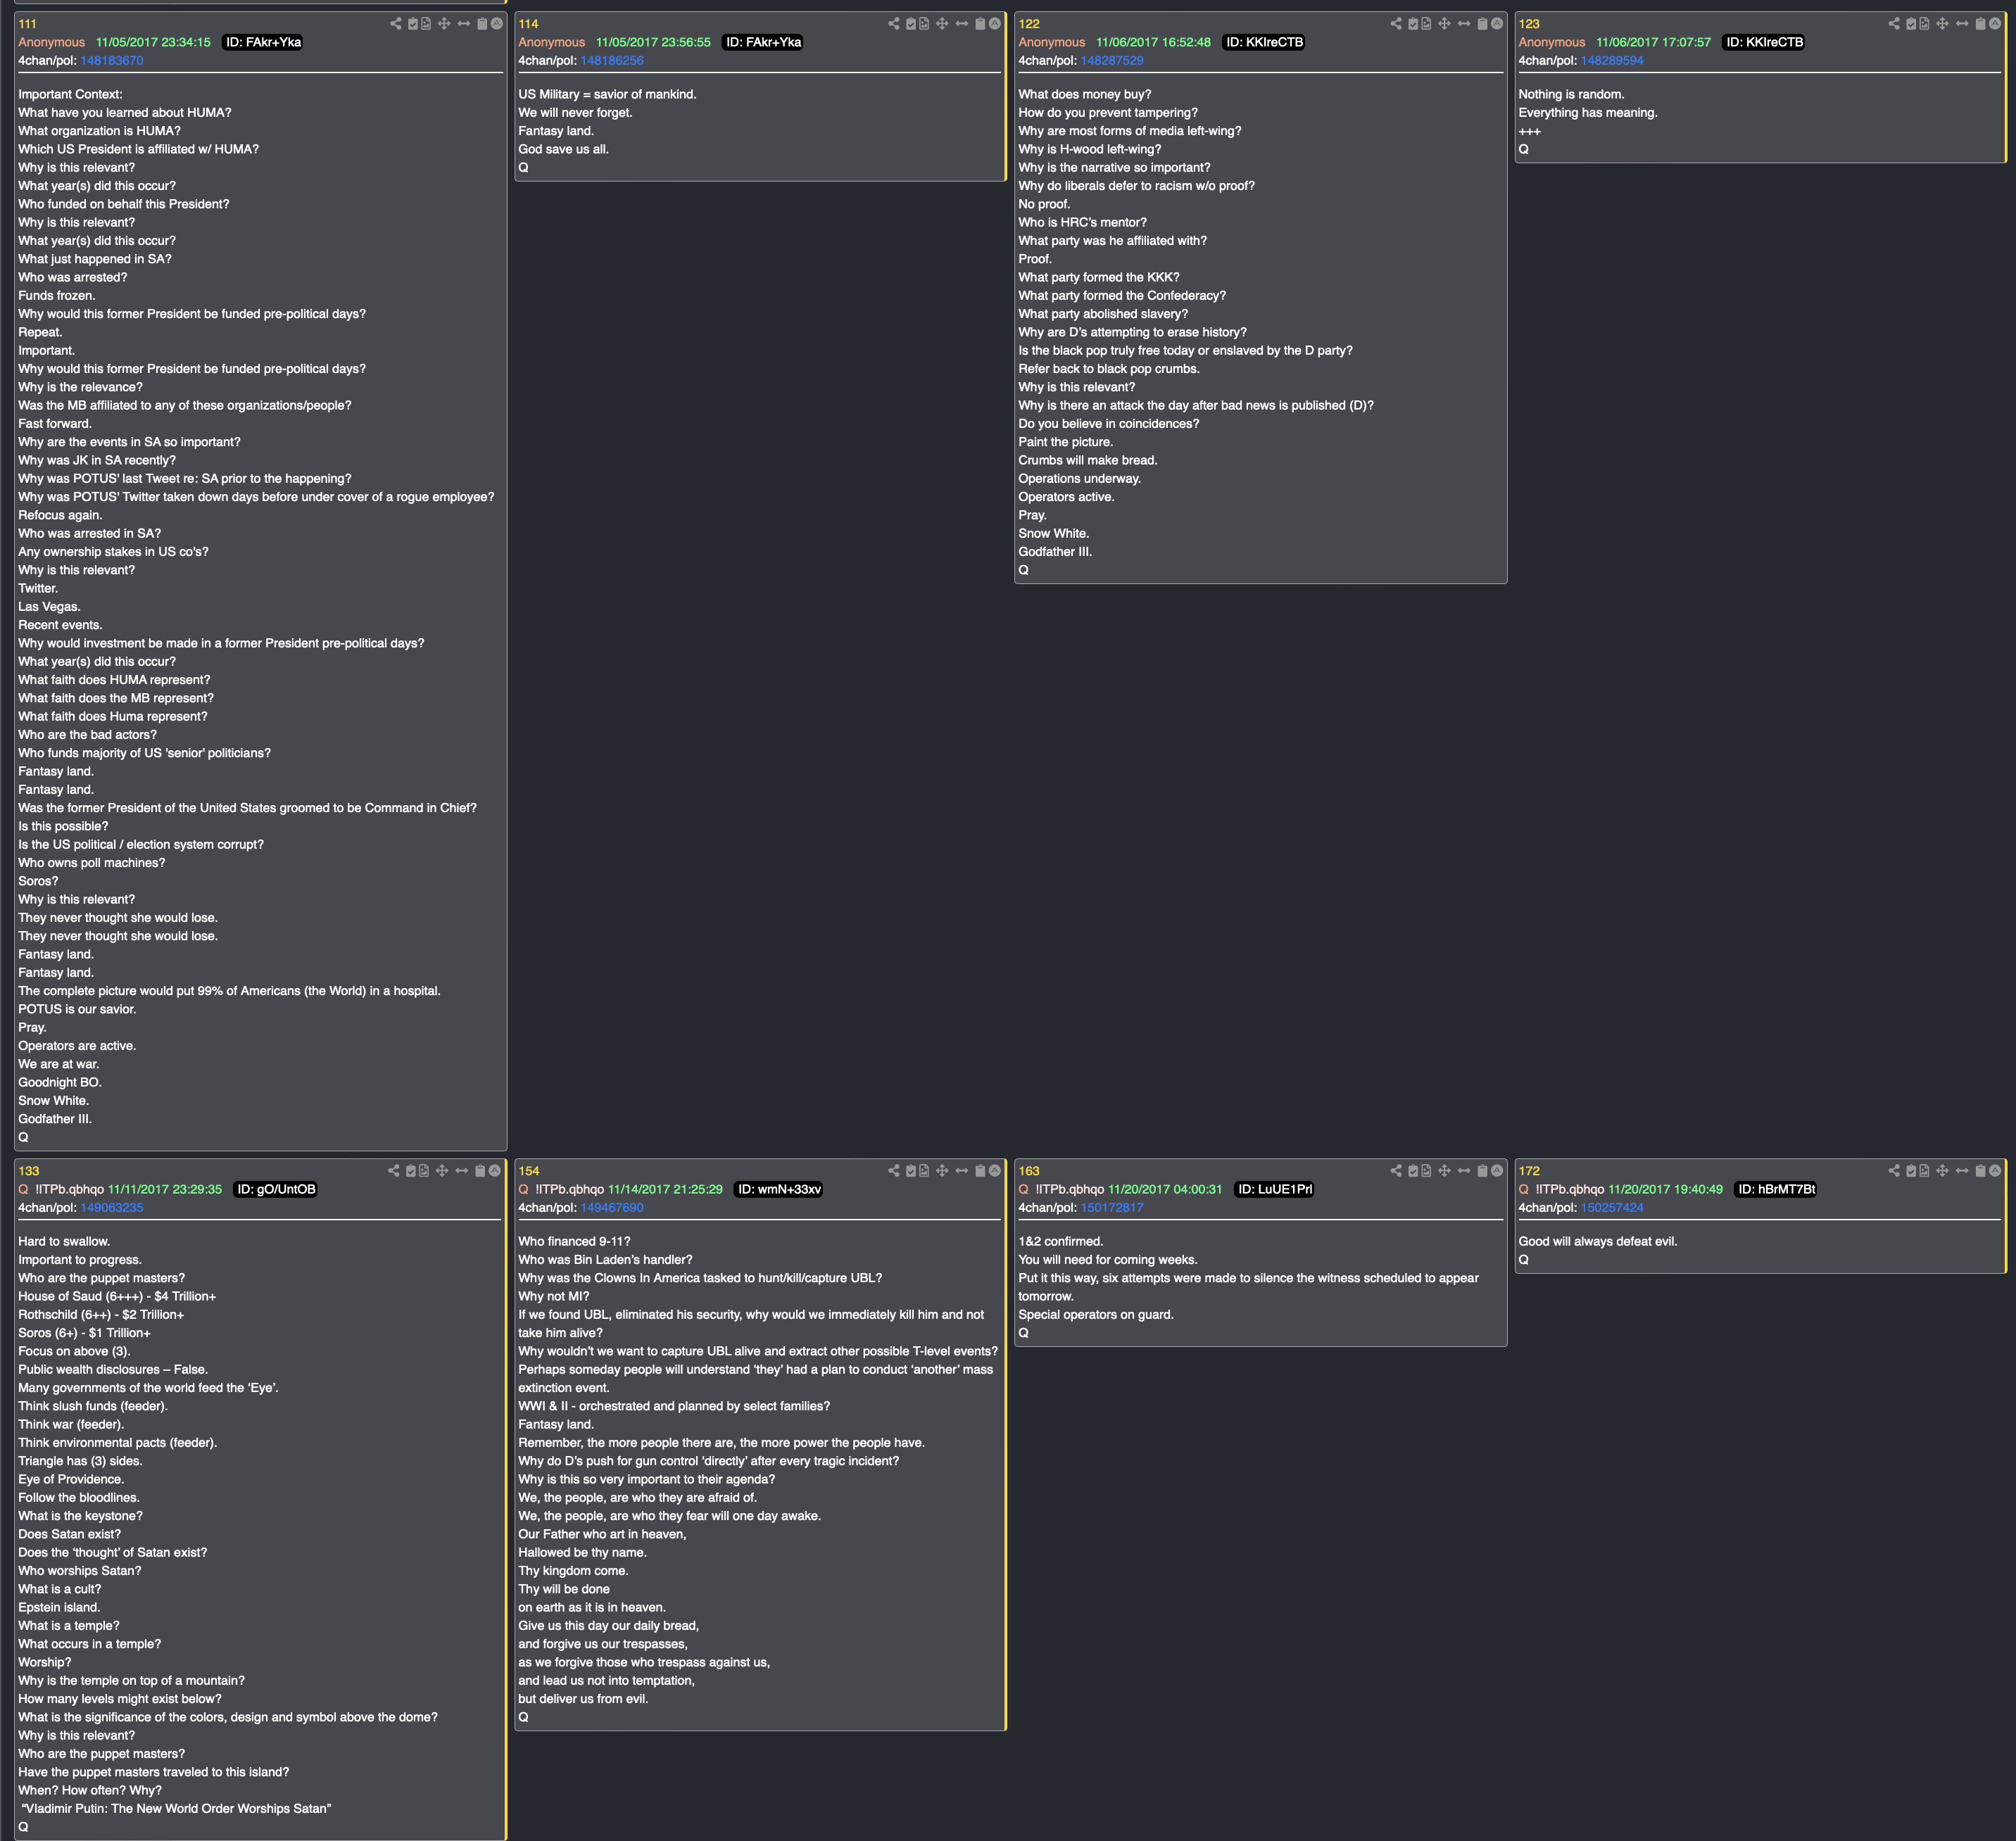Image resolution: width=2016 pixels, height=1841 pixels.
Task: Click plain clipboard icon on post 111
Action: [x=482, y=23]
